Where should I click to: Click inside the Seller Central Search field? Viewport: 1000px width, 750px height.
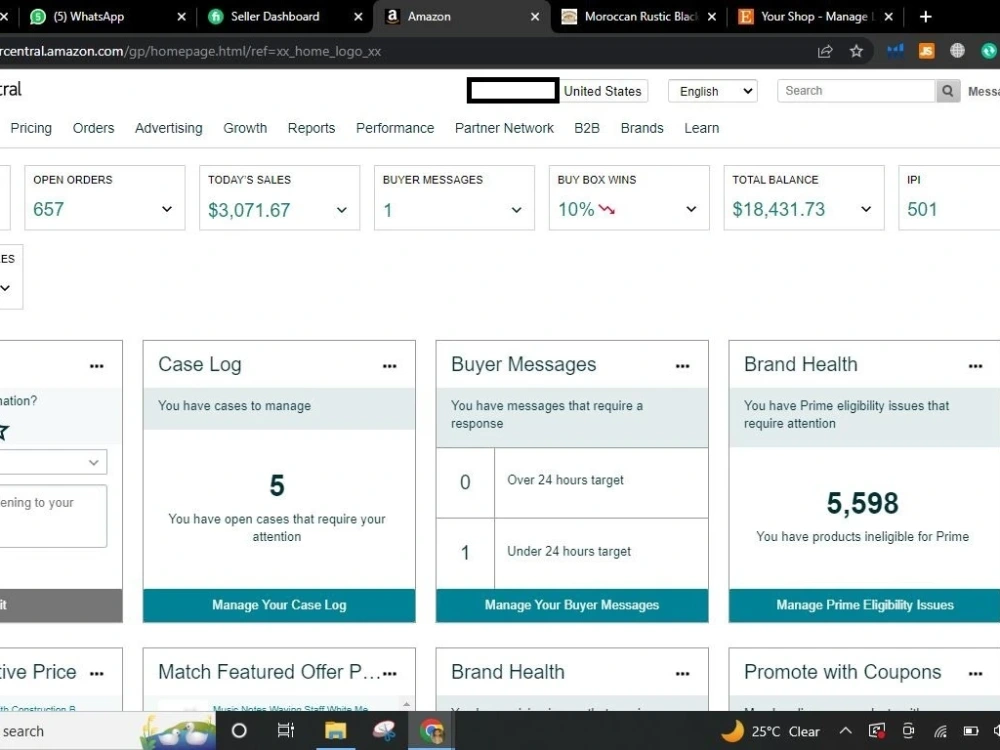[856, 91]
